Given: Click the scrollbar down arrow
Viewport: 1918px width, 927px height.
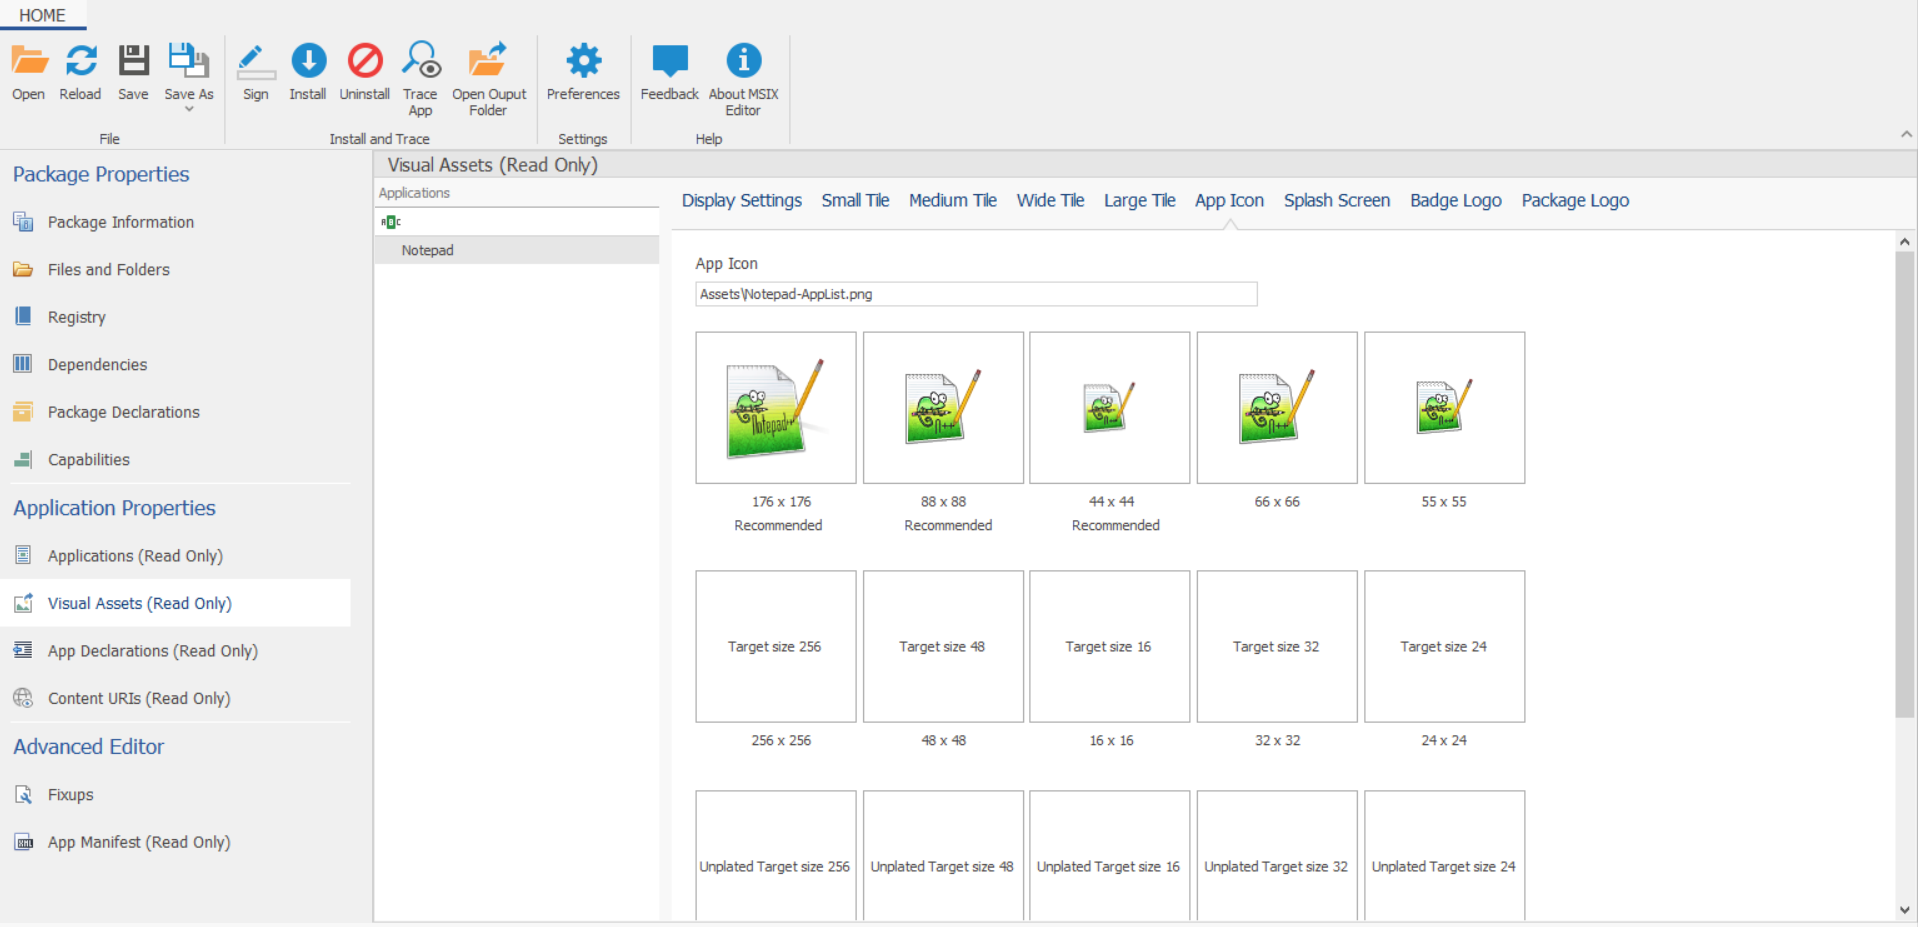Looking at the screenshot, I should point(1904,910).
